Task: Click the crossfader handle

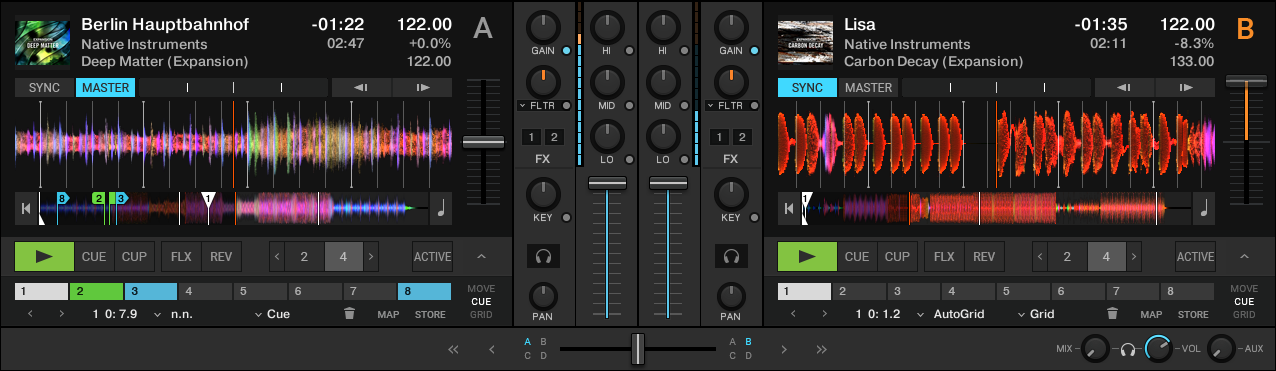Action: coord(637,349)
